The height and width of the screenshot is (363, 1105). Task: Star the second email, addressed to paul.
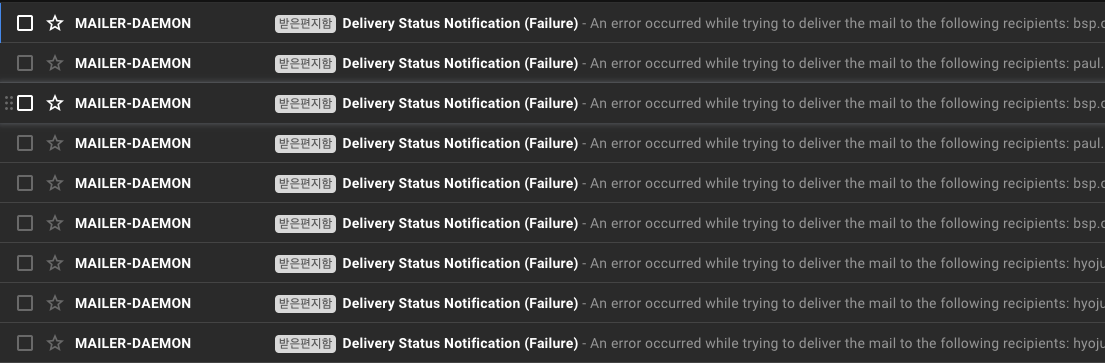pyautogui.click(x=55, y=63)
